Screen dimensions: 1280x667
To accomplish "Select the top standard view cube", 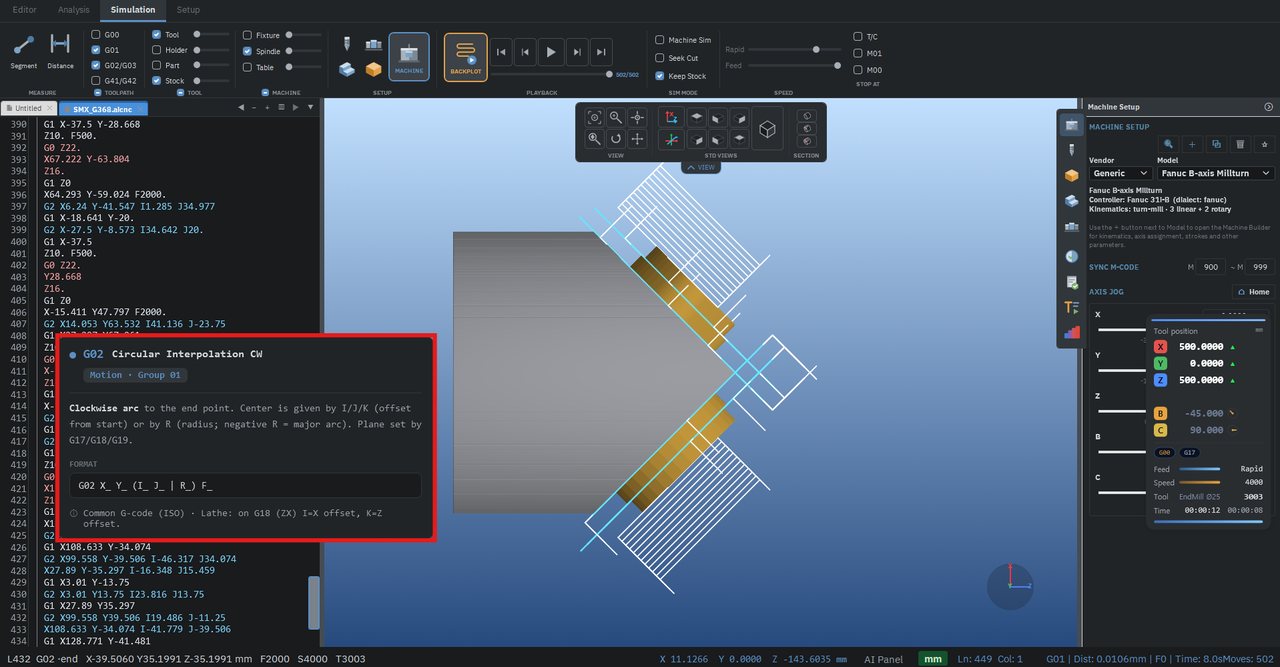I will click(x=696, y=117).
